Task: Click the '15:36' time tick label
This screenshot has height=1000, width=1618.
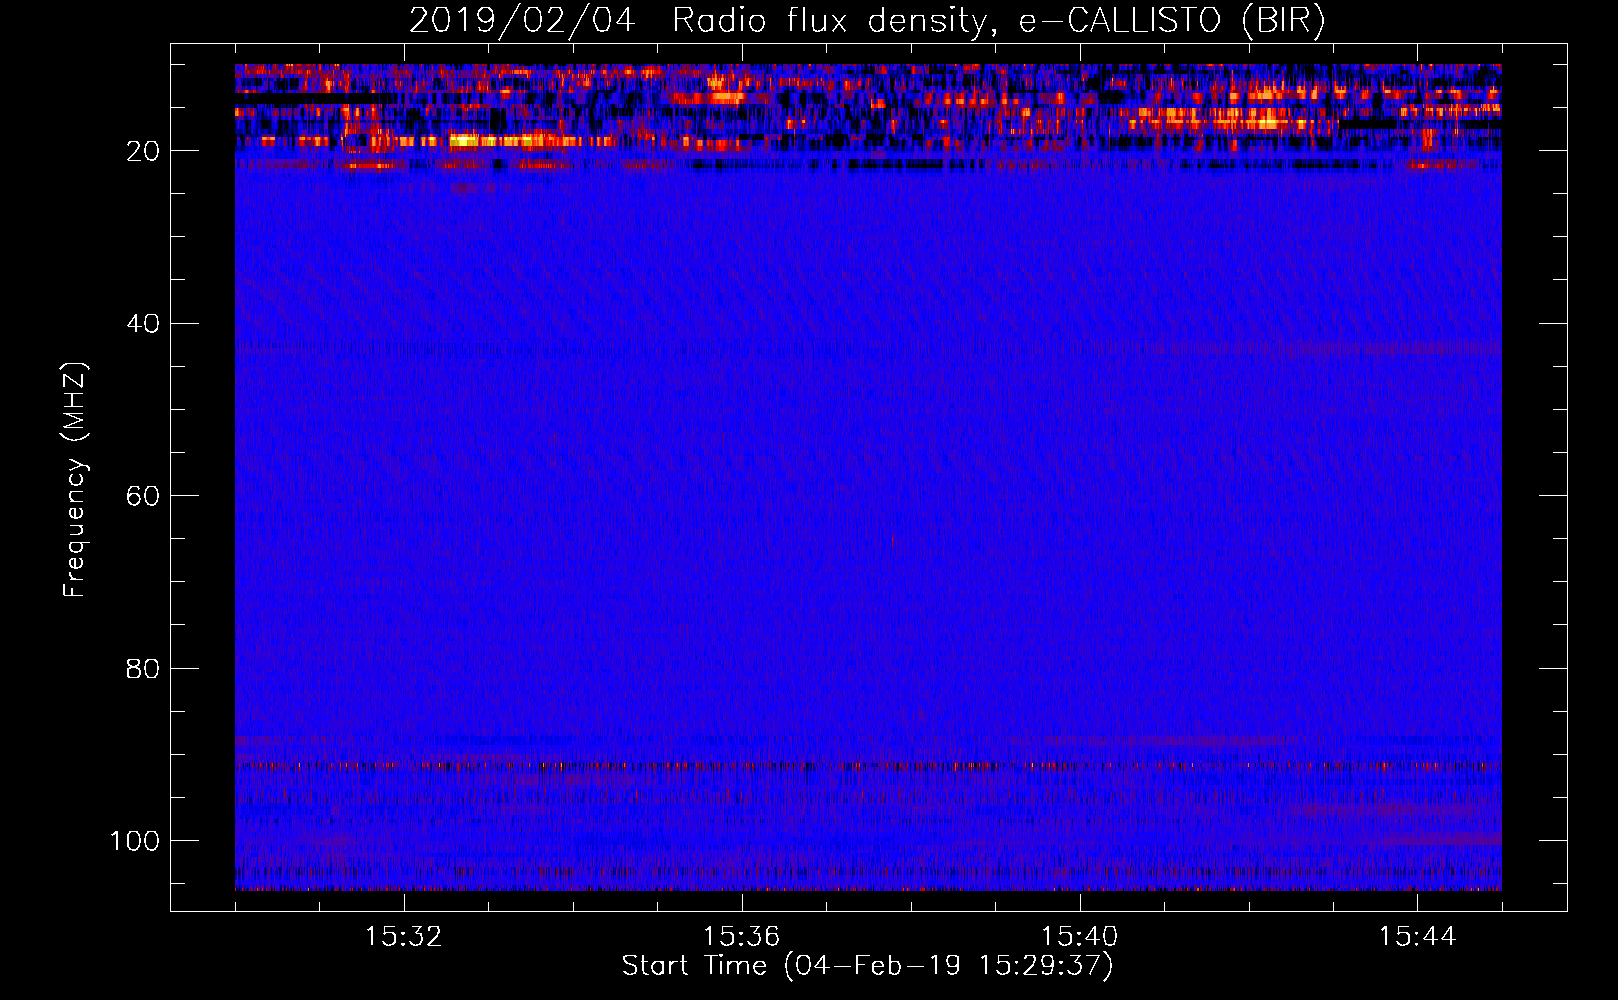Action: point(741,937)
